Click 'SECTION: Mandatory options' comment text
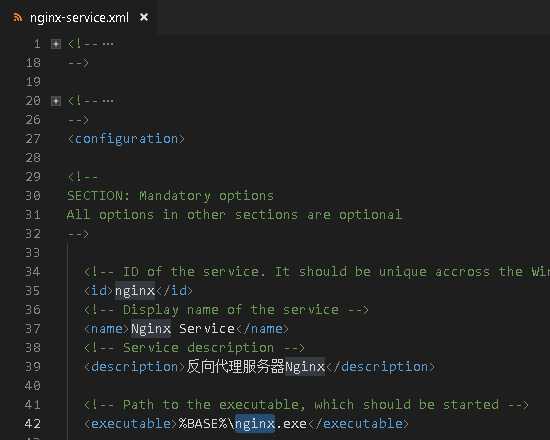This screenshot has height=440, width=550. [x=170, y=196]
